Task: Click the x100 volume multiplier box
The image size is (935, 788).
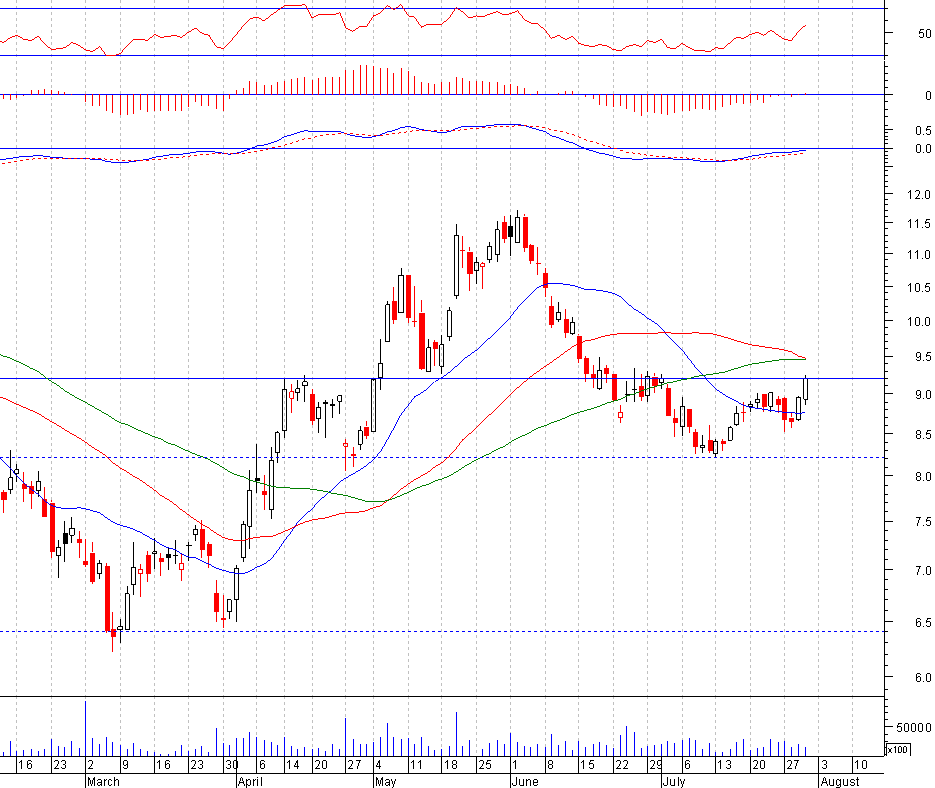Action: 898,749
